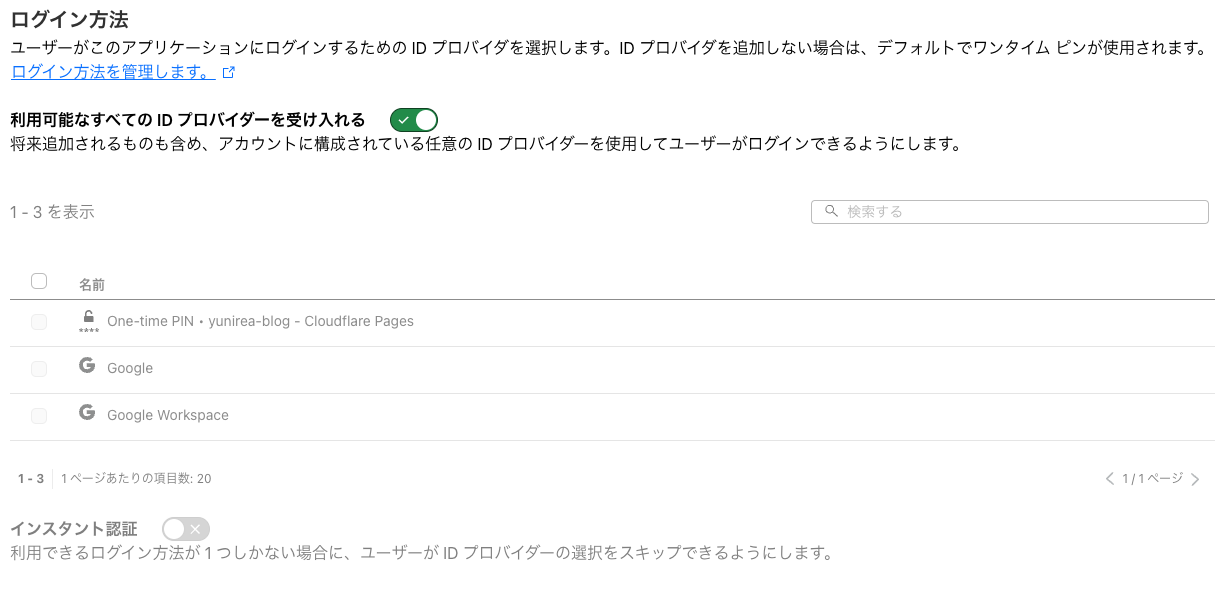Check the select-all checkbox in table header

pos(39,281)
